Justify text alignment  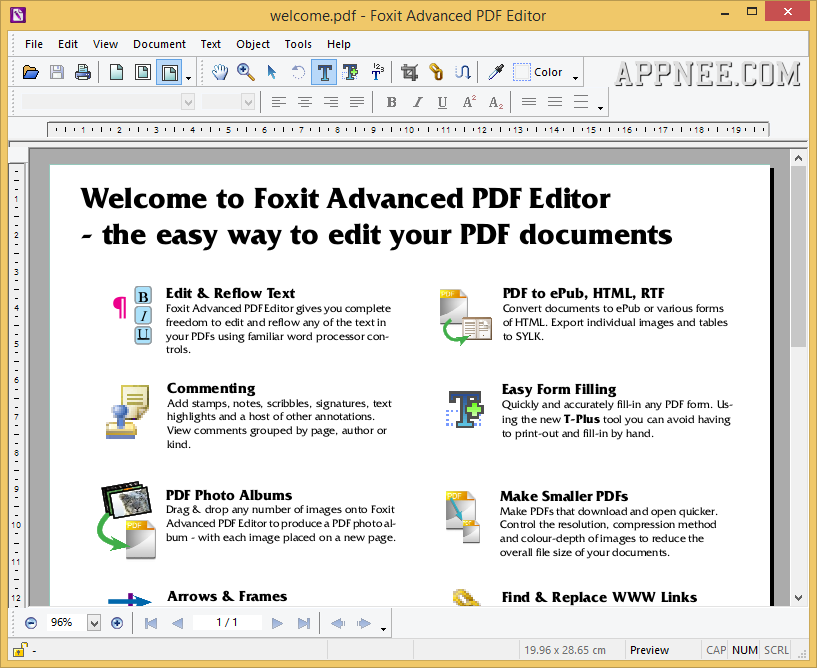[x=357, y=102]
